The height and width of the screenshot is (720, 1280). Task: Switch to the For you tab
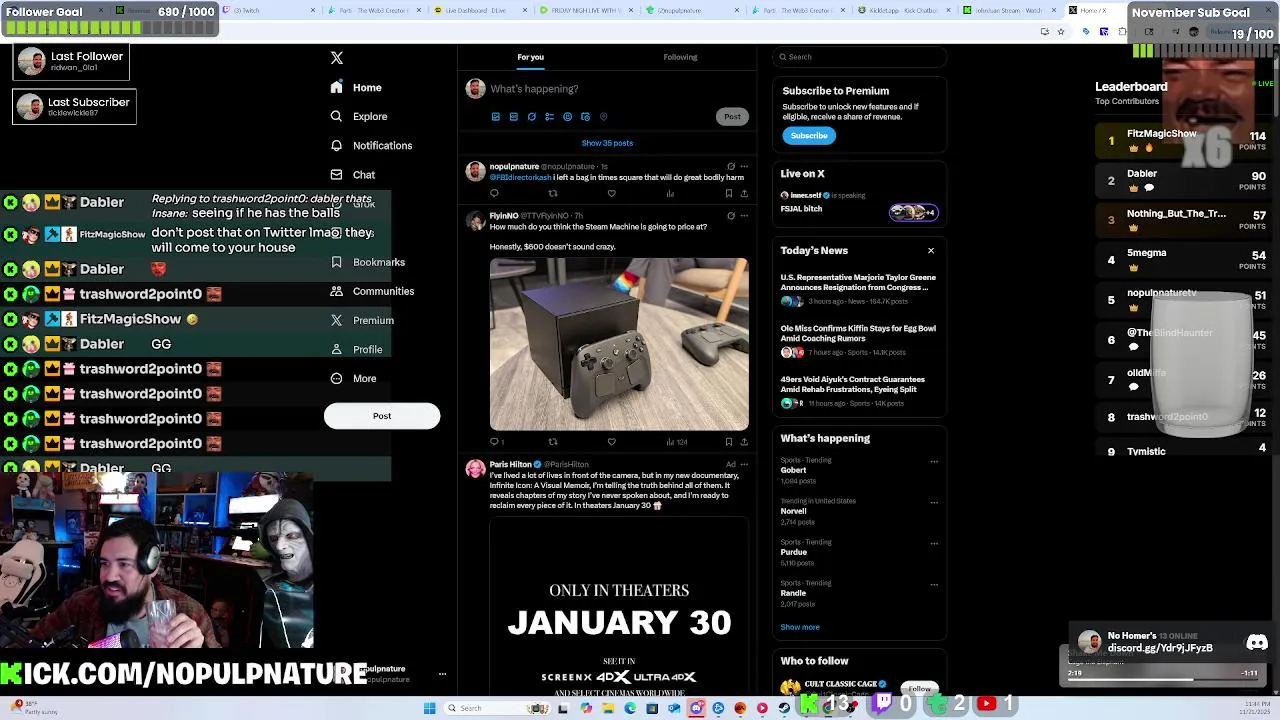[530, 57]
